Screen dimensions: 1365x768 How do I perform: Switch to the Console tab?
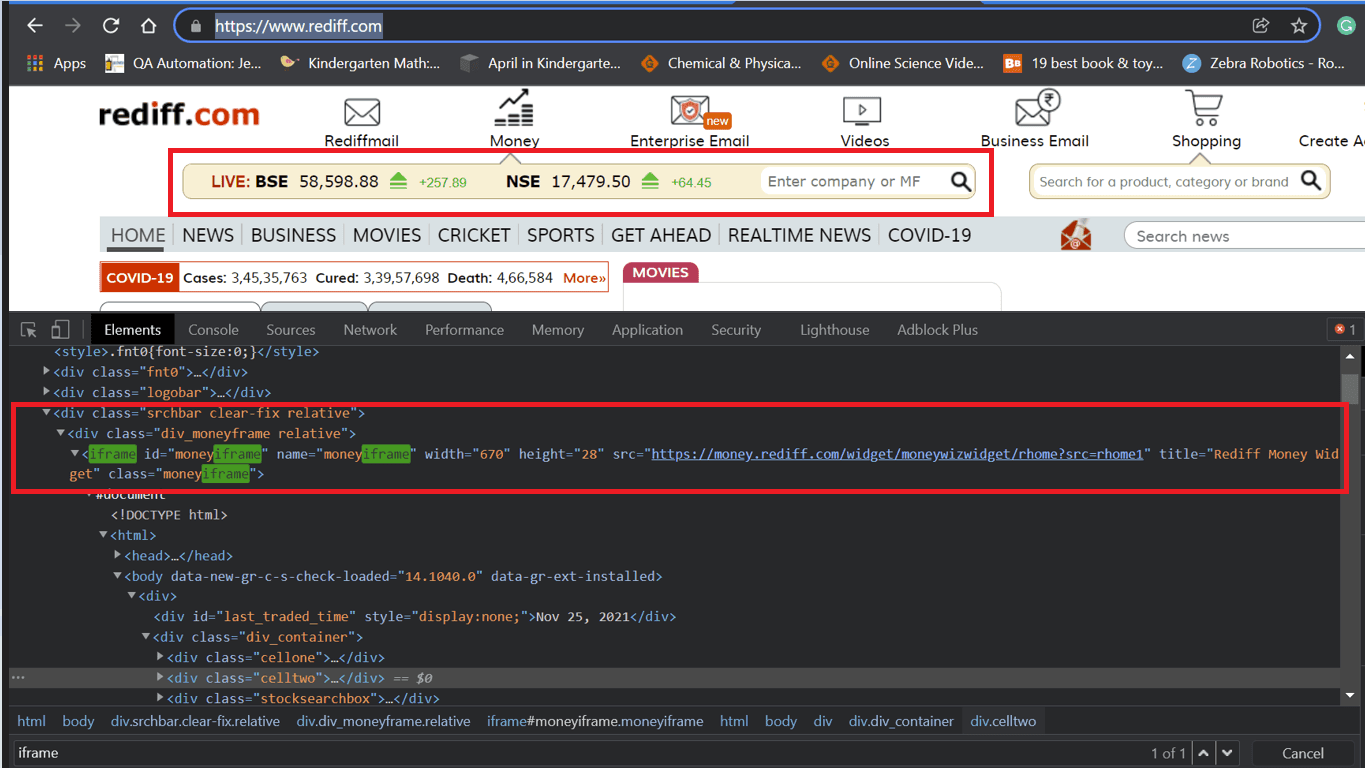coord(213,330)
